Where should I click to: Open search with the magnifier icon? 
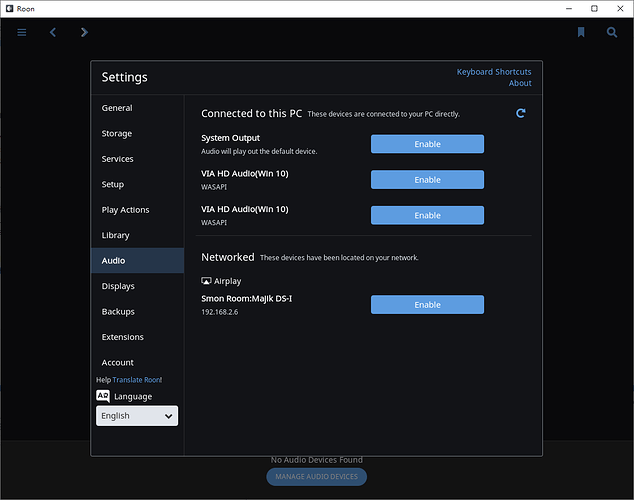coord(612,32)
